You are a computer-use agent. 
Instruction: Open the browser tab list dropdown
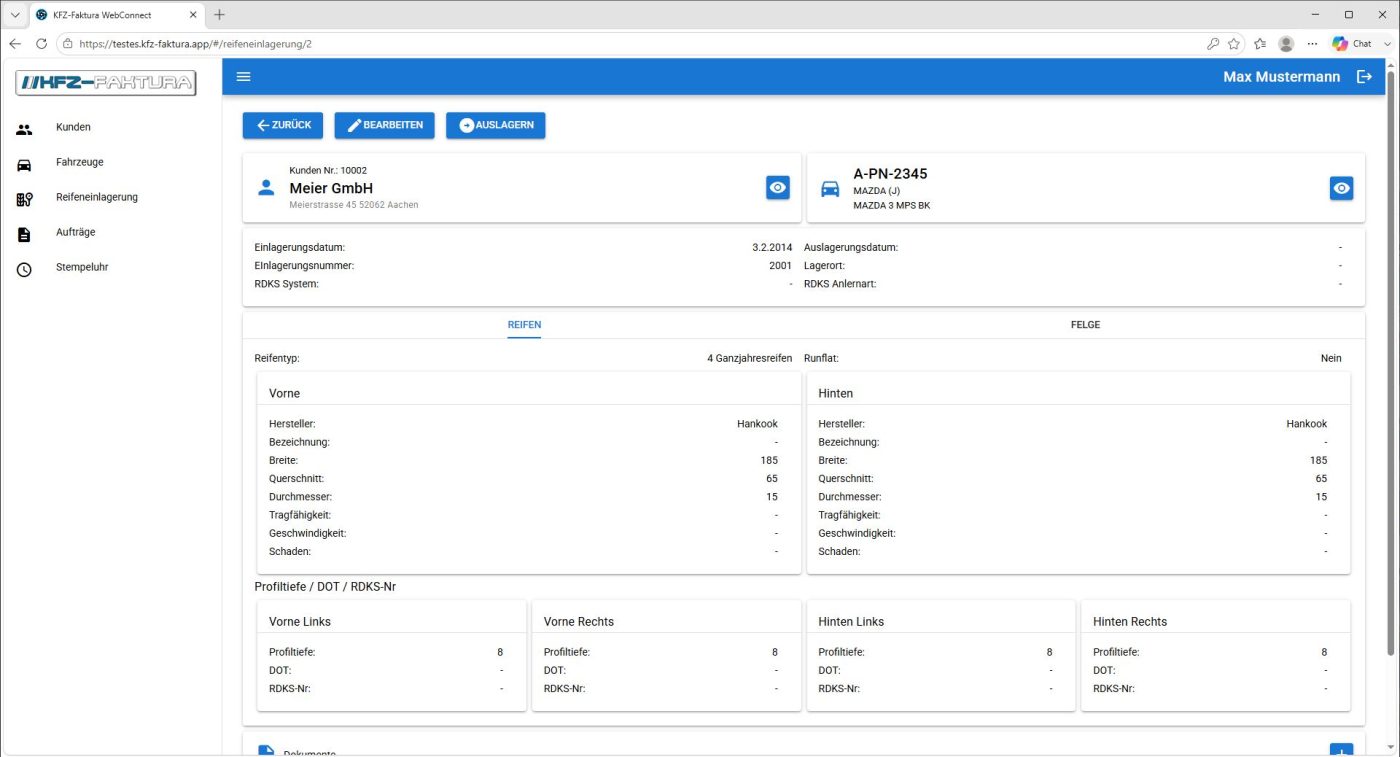pyautogui.click(x=14, y=15)
